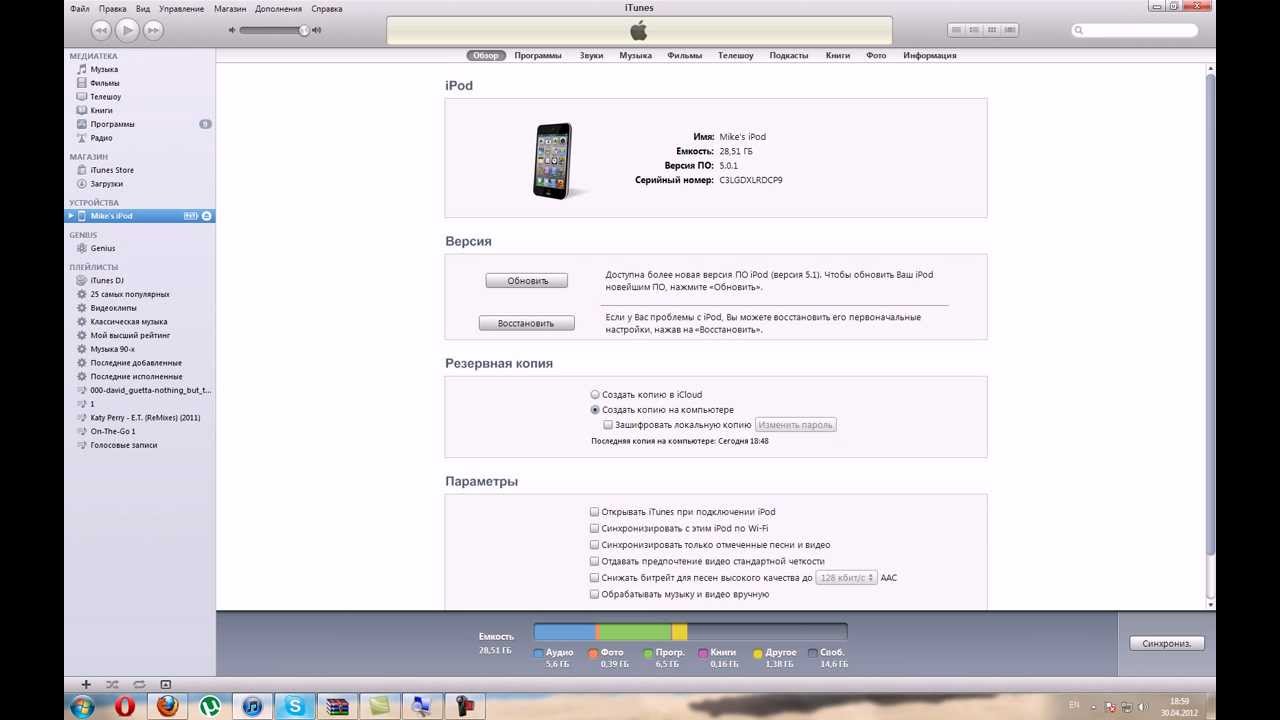
Task: Switch to the Информация tab
Action: click(930, 56)
